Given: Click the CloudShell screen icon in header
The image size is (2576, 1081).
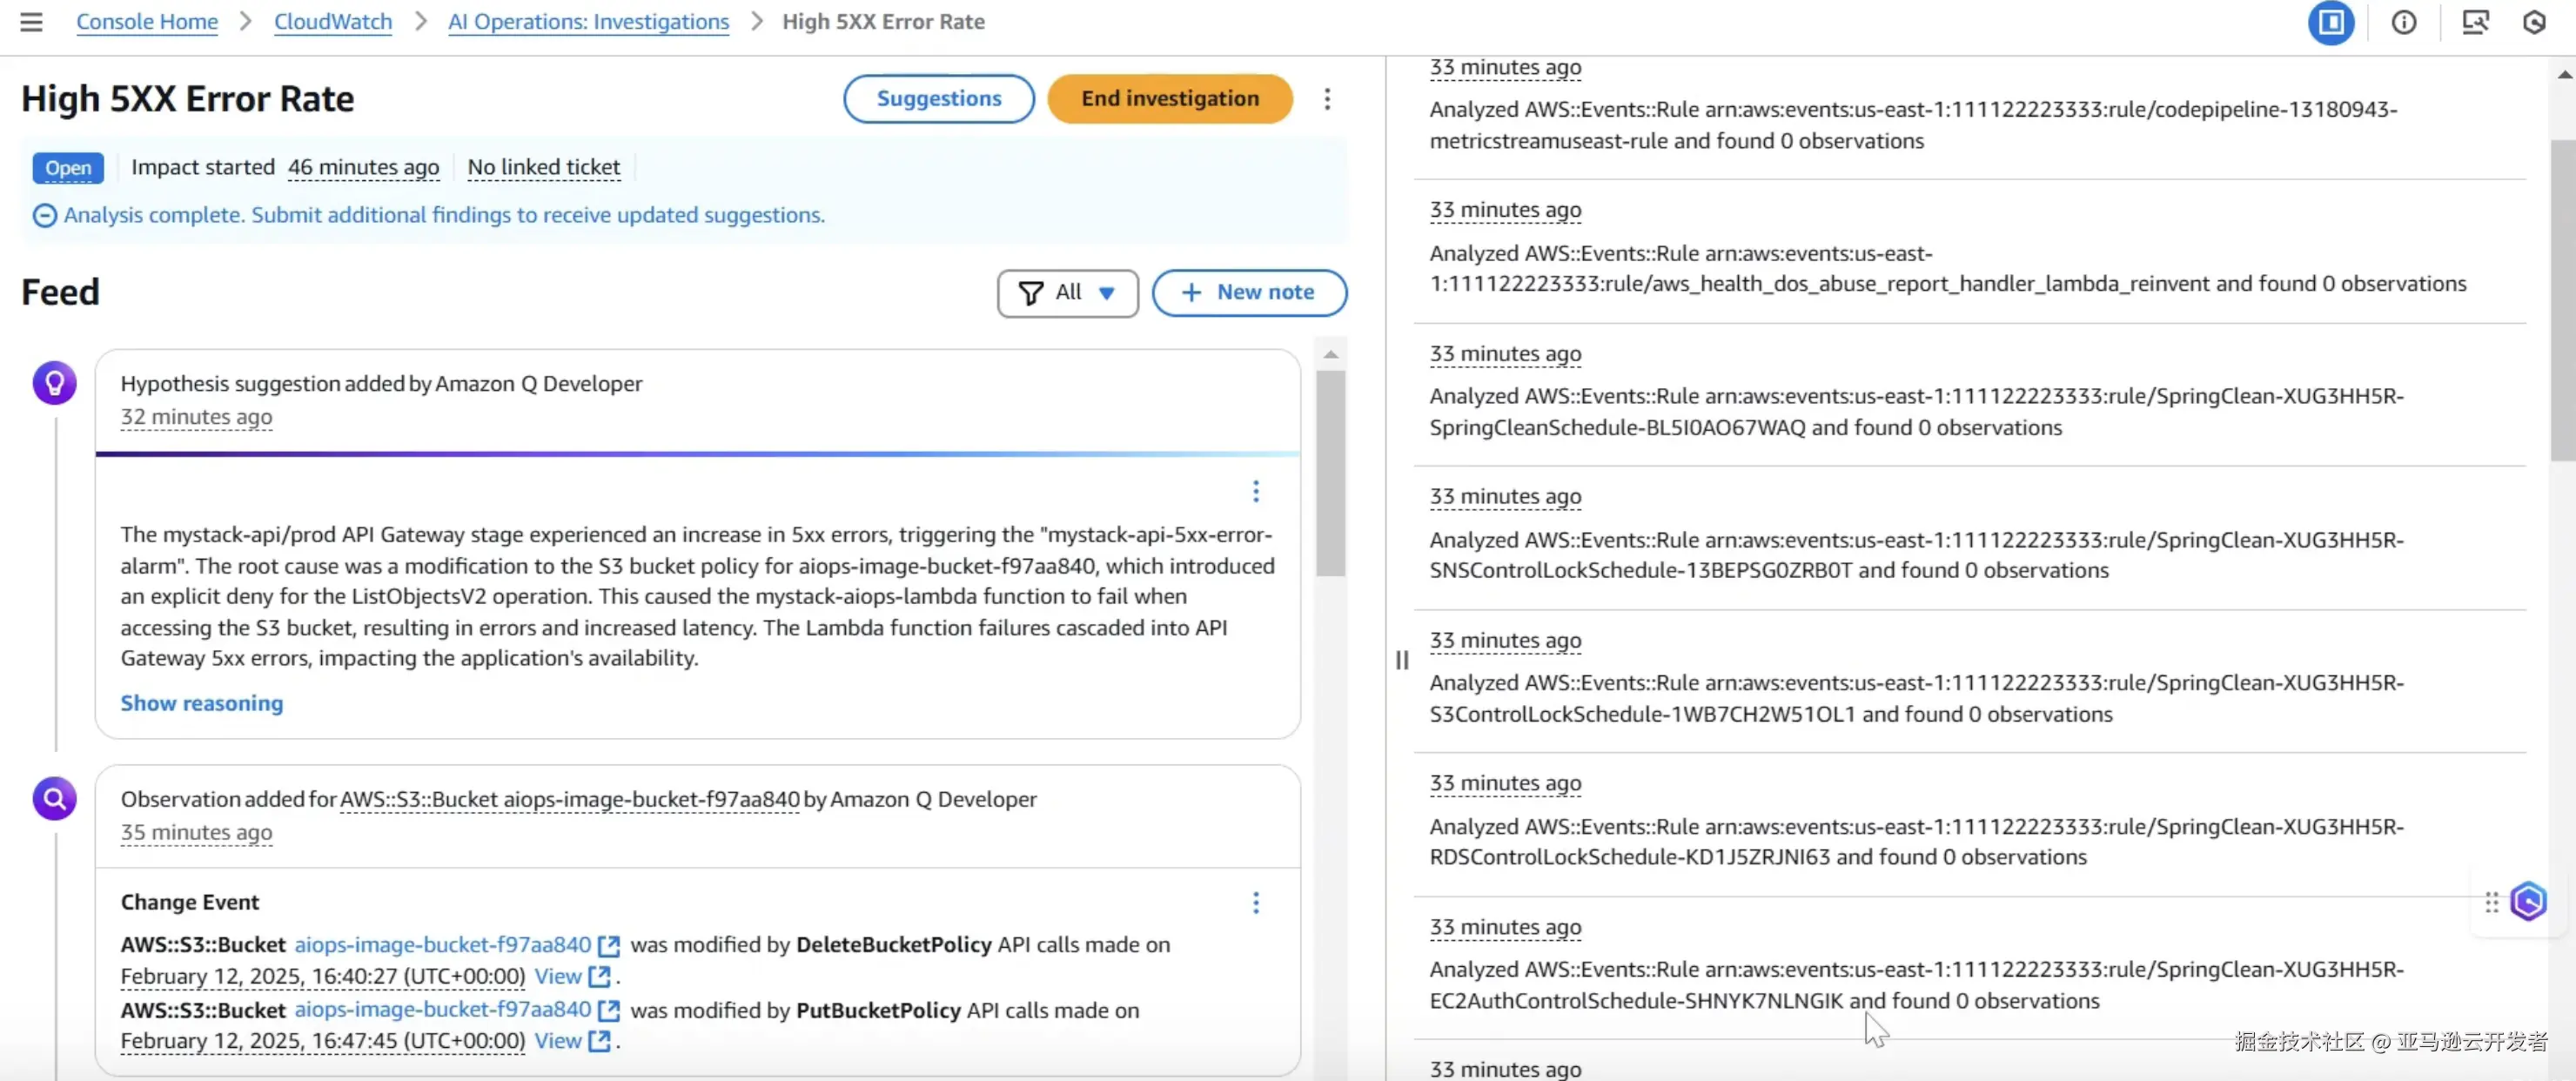Looking at the screenshot, I should [2475, 22].
